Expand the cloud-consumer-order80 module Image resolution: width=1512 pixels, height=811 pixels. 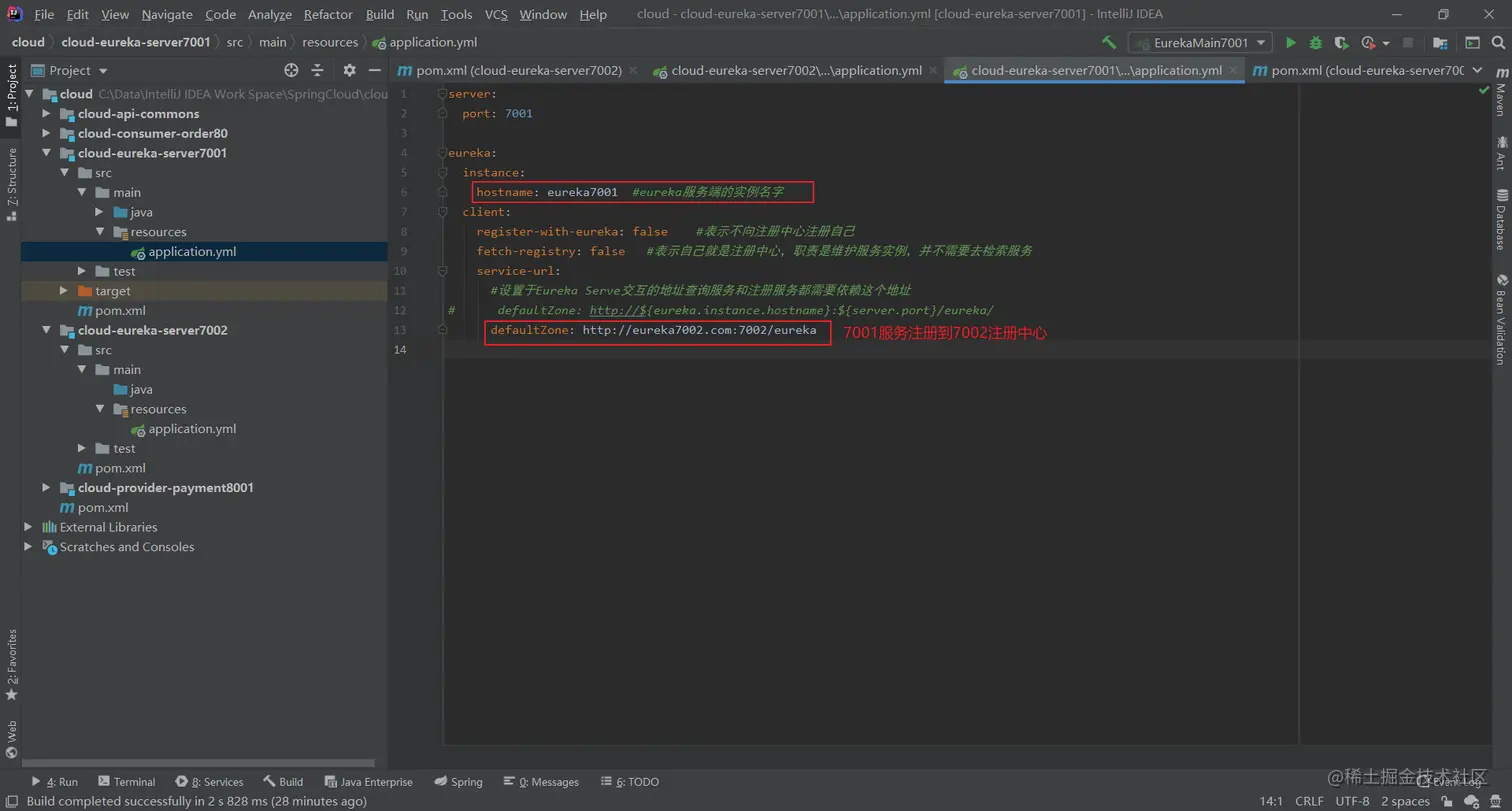(46, 134)
